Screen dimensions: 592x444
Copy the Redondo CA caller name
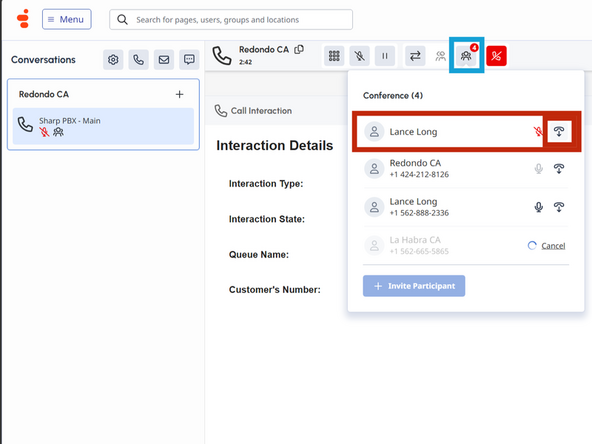299,49
